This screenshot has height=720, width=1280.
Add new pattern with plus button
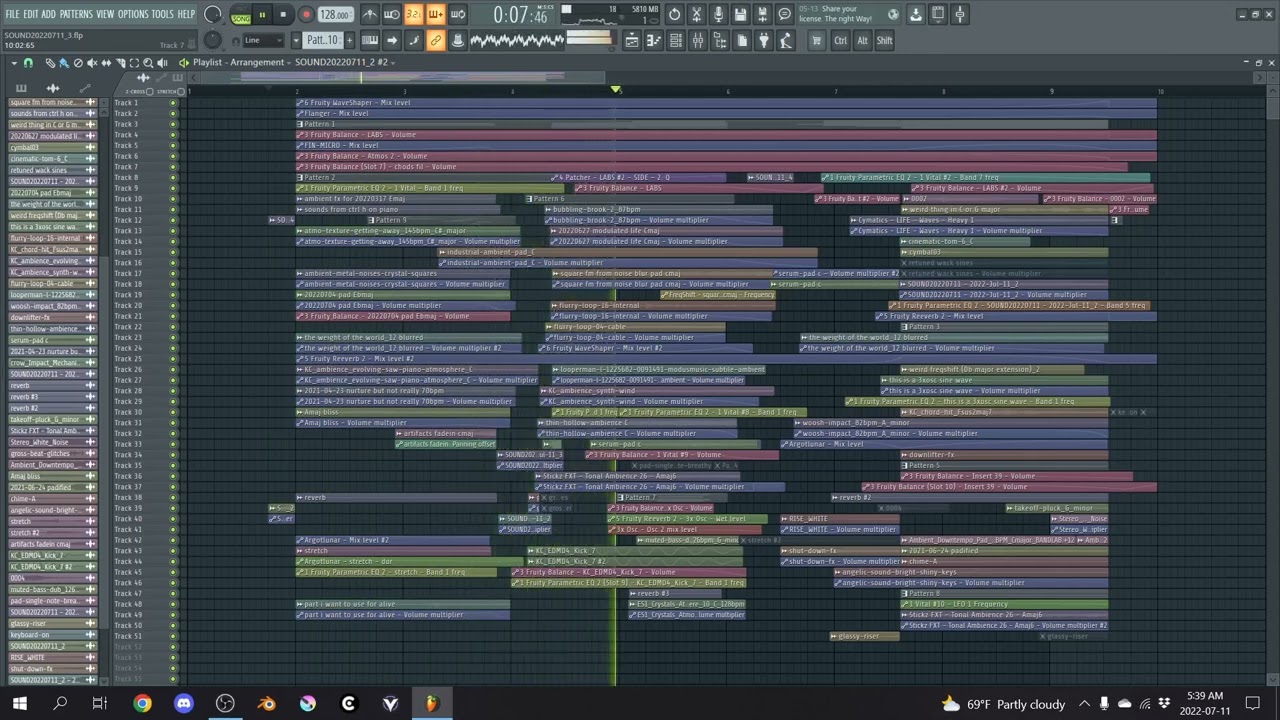click(349, 40)
